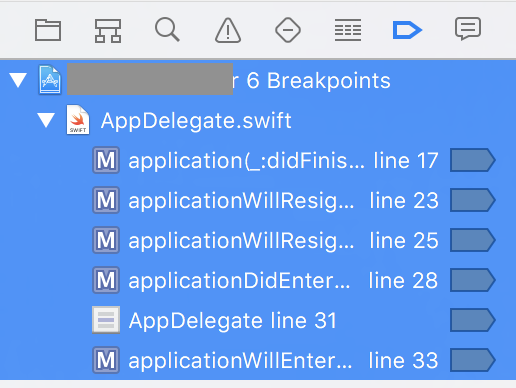Open the Issue navigator warning icon

coord(228,31)
